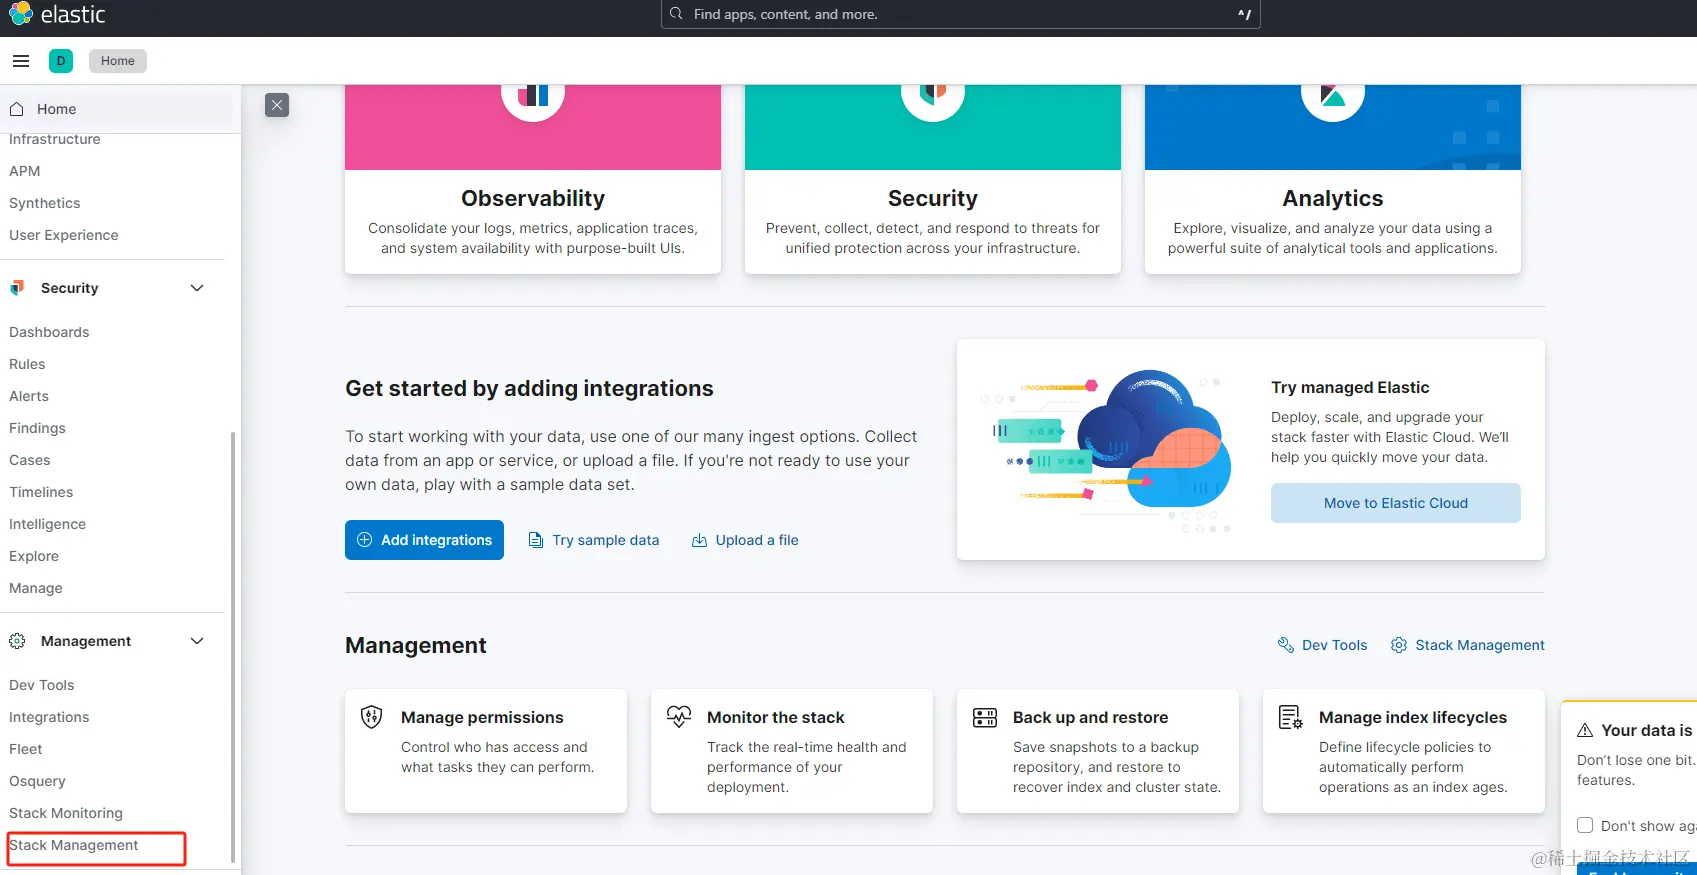1697x875 pixels.
Task: Click the Get started by adding integrations heading
Action: pyautogui.click(x=529, y=388)
